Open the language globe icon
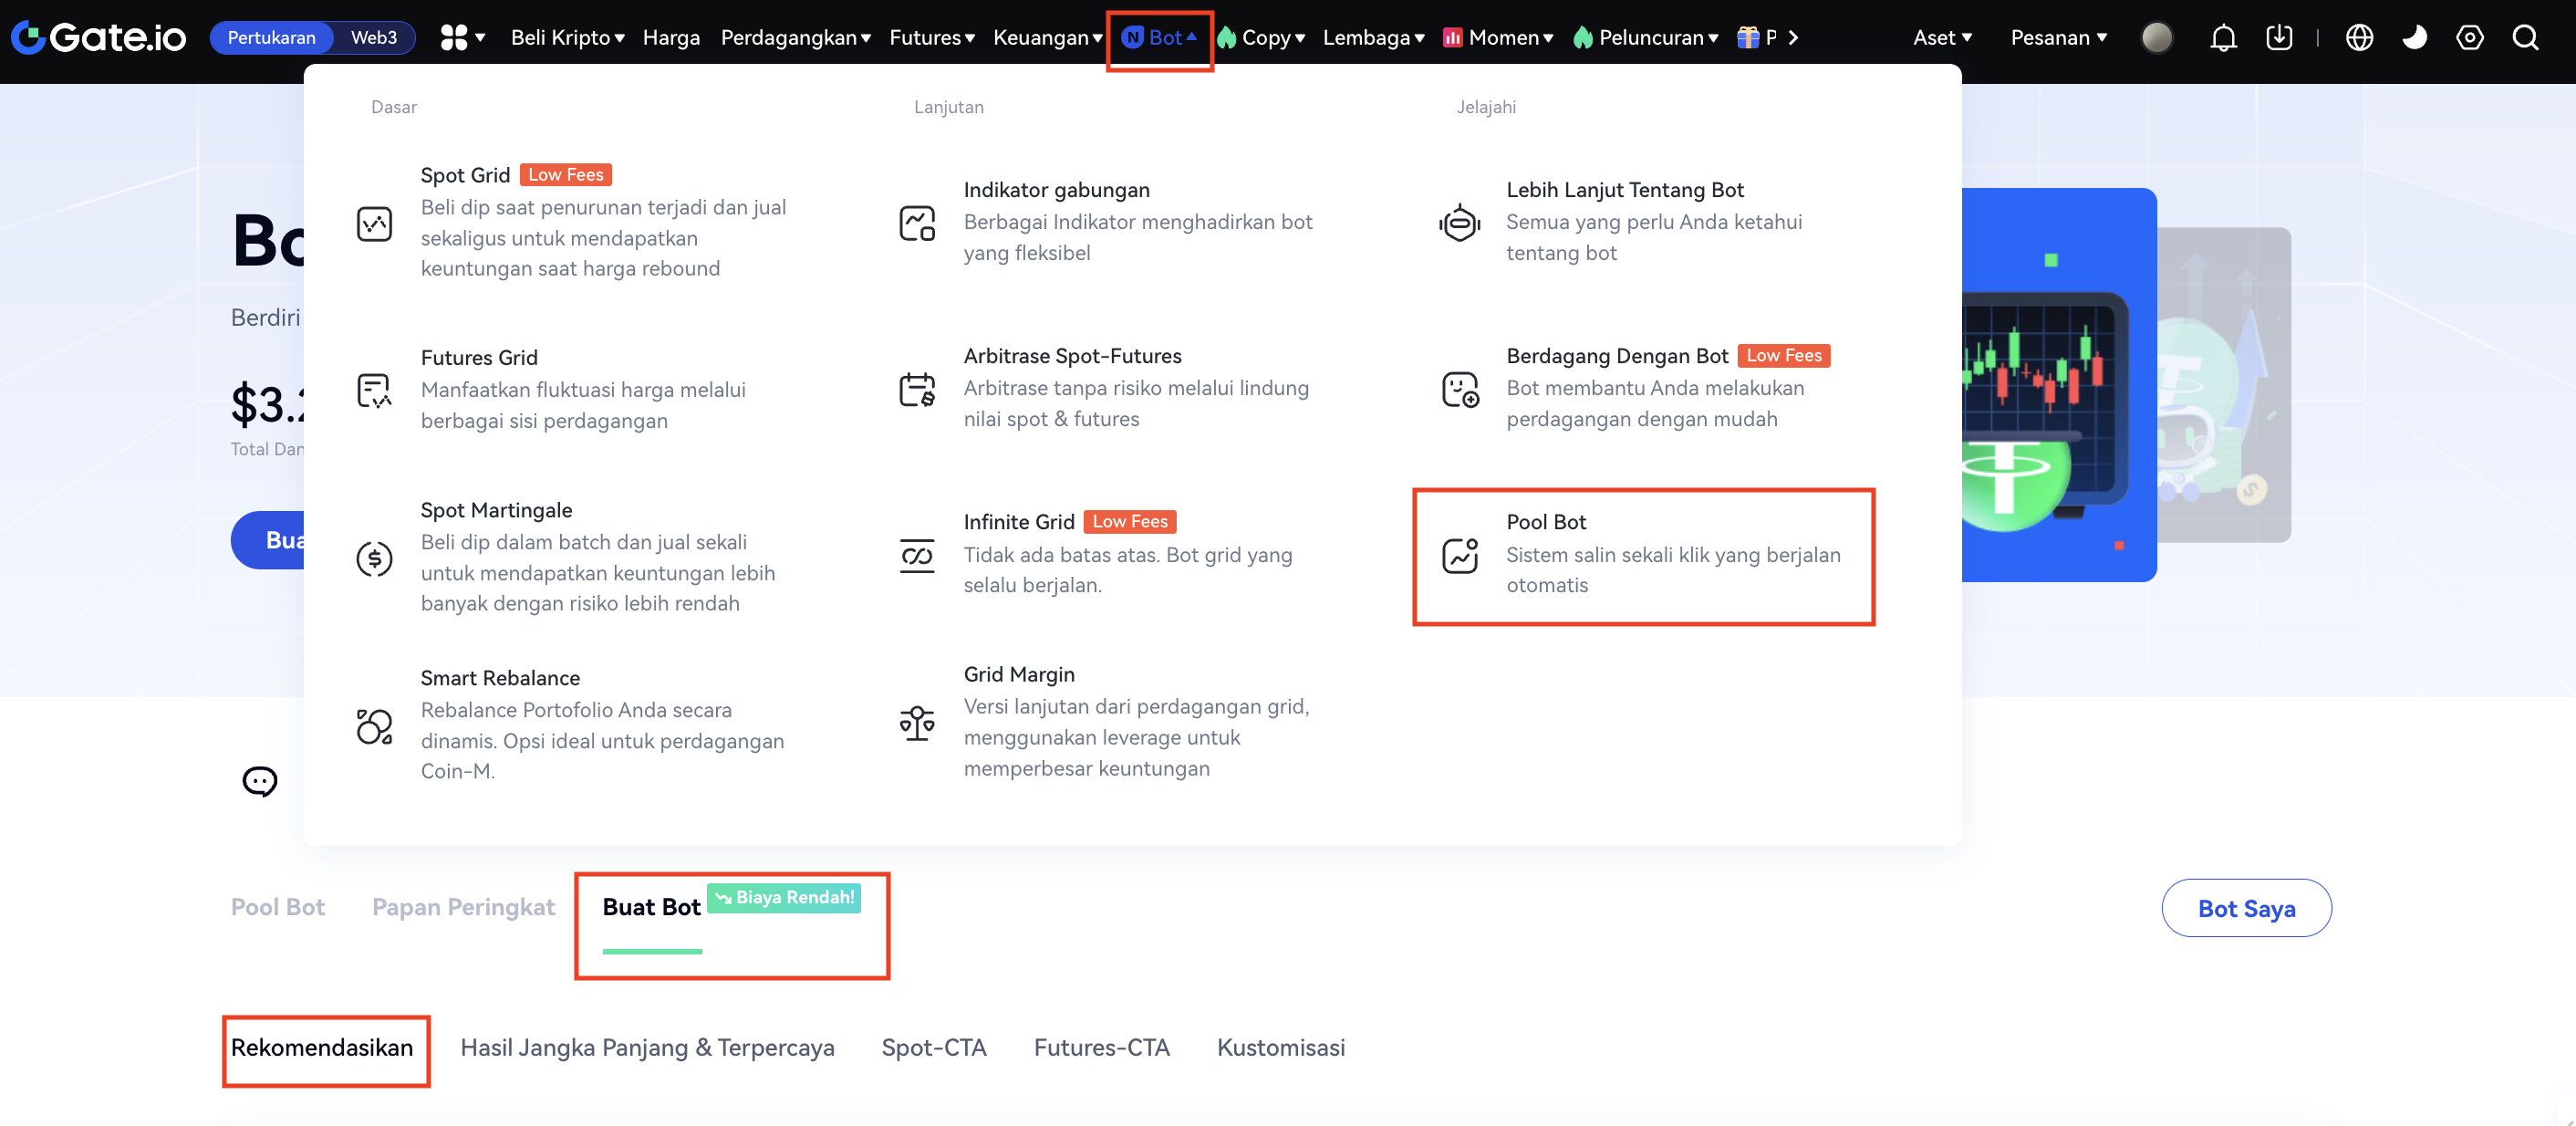2576x1126 pixels. (2359, 38)
